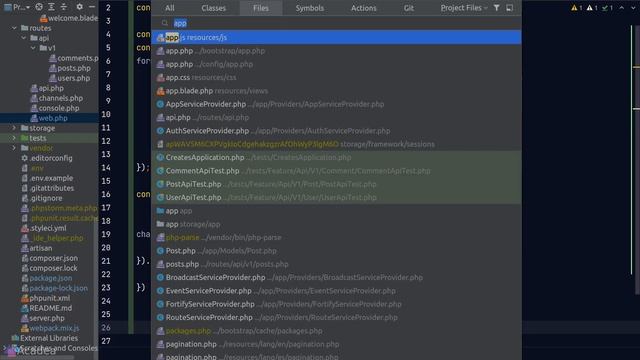640x360 pixels.
Task: Open results in Find tool window icon
Action: [x=510, y=8]
